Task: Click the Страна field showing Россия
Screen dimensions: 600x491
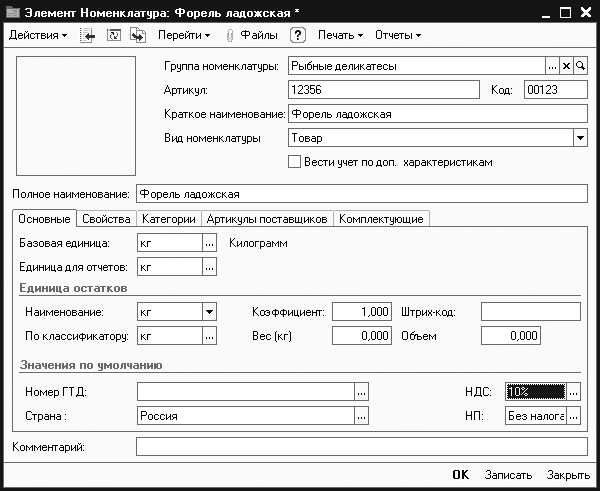Action: [x=246, y=416]
